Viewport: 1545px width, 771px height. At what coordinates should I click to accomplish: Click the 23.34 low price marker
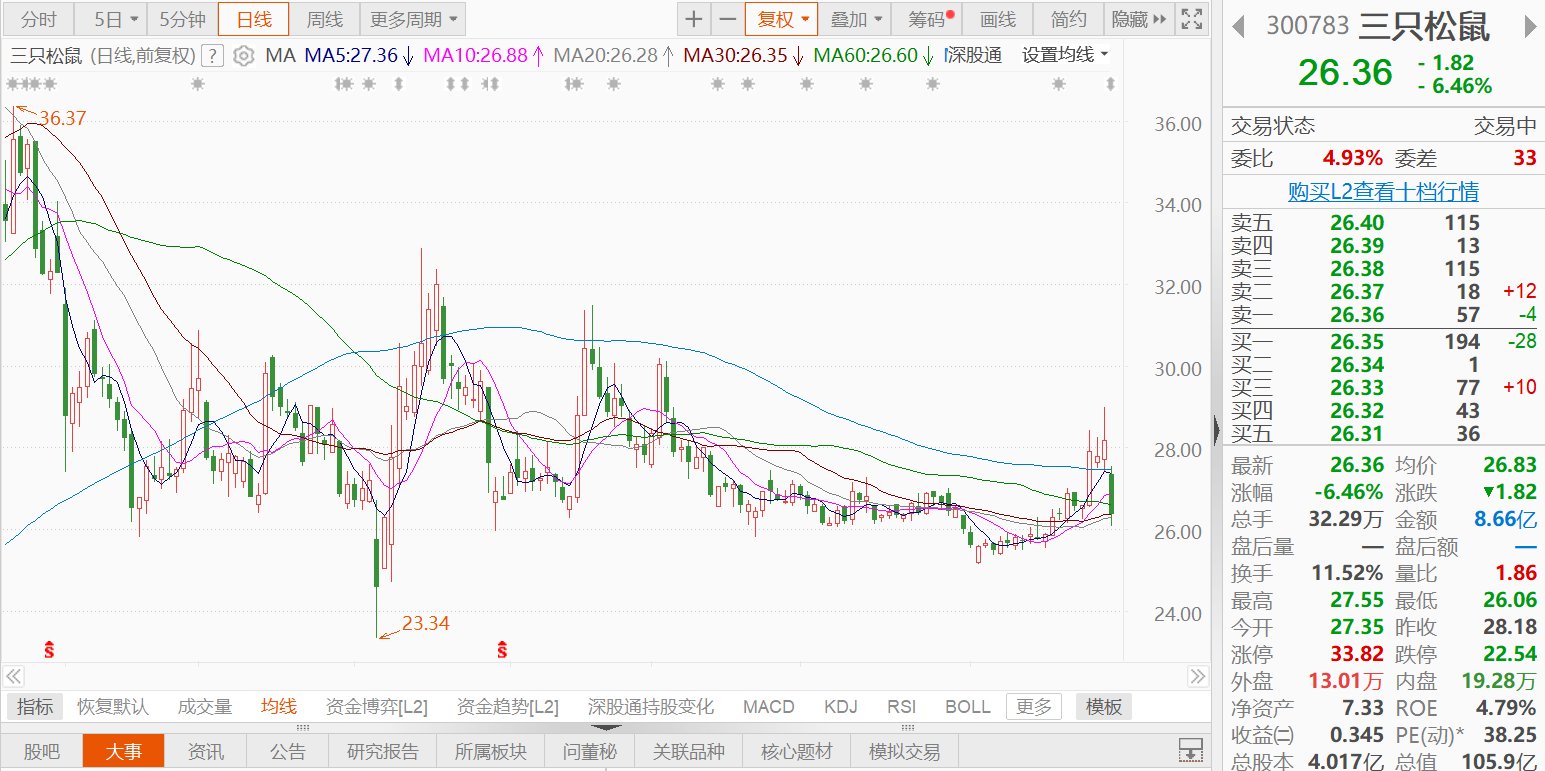[x=426, y=623]
